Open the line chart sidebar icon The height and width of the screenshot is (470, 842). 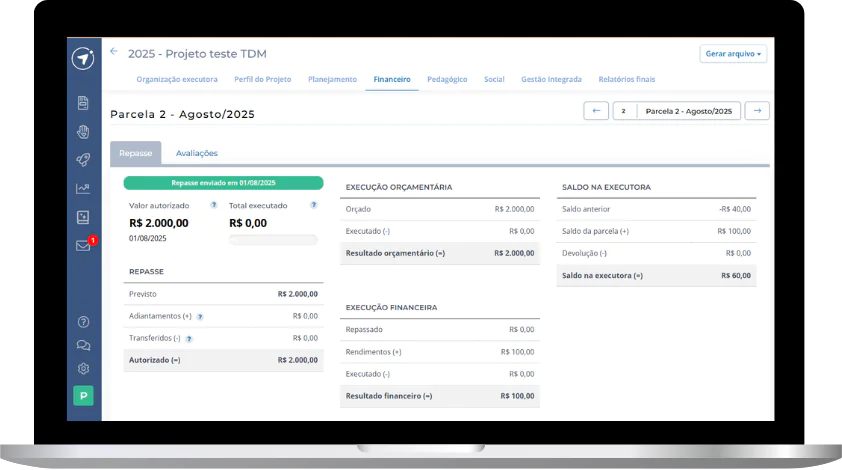84,188
